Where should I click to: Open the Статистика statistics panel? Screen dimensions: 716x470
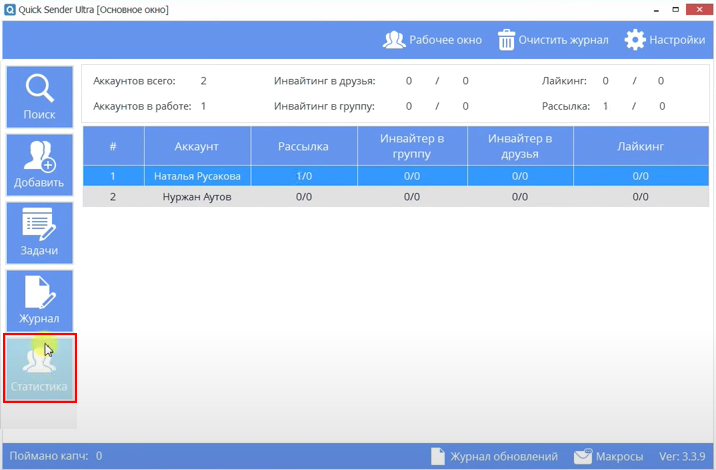tap(40, 369)
